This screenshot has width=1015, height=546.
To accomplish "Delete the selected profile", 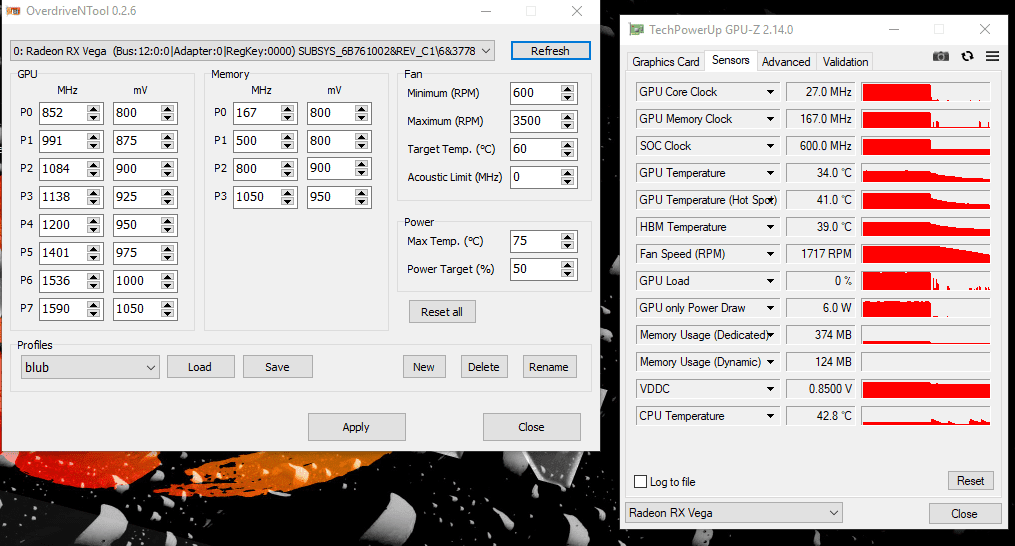I will point(484,367).
